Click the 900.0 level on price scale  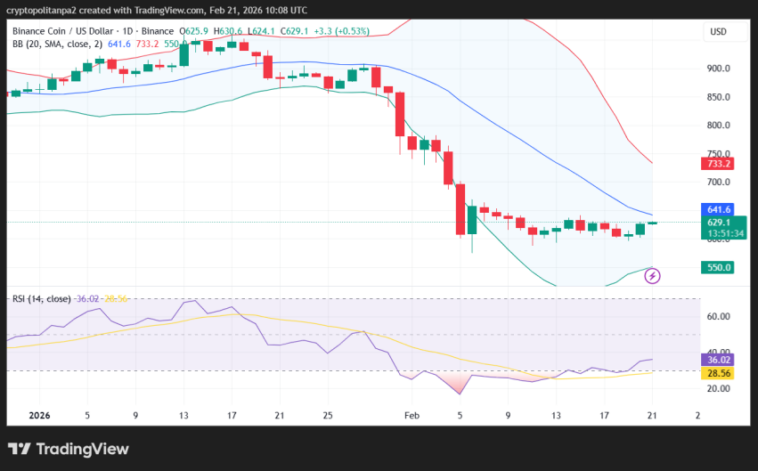click(x=719, y=69)
